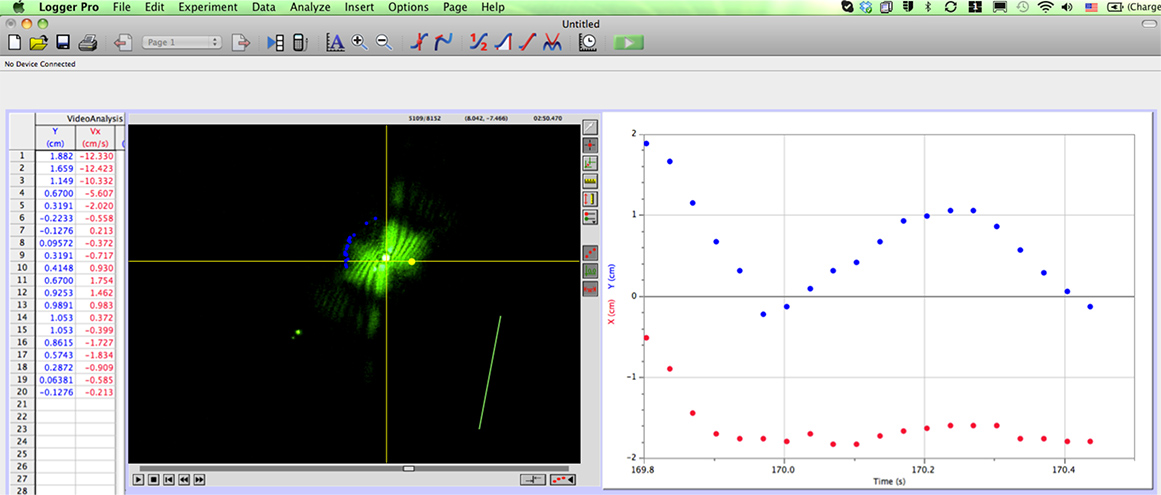The height and width of the screenshot is (495, 1161).
Task: Expand the Set Active Point menu
Action: click(x=590, y=216)
